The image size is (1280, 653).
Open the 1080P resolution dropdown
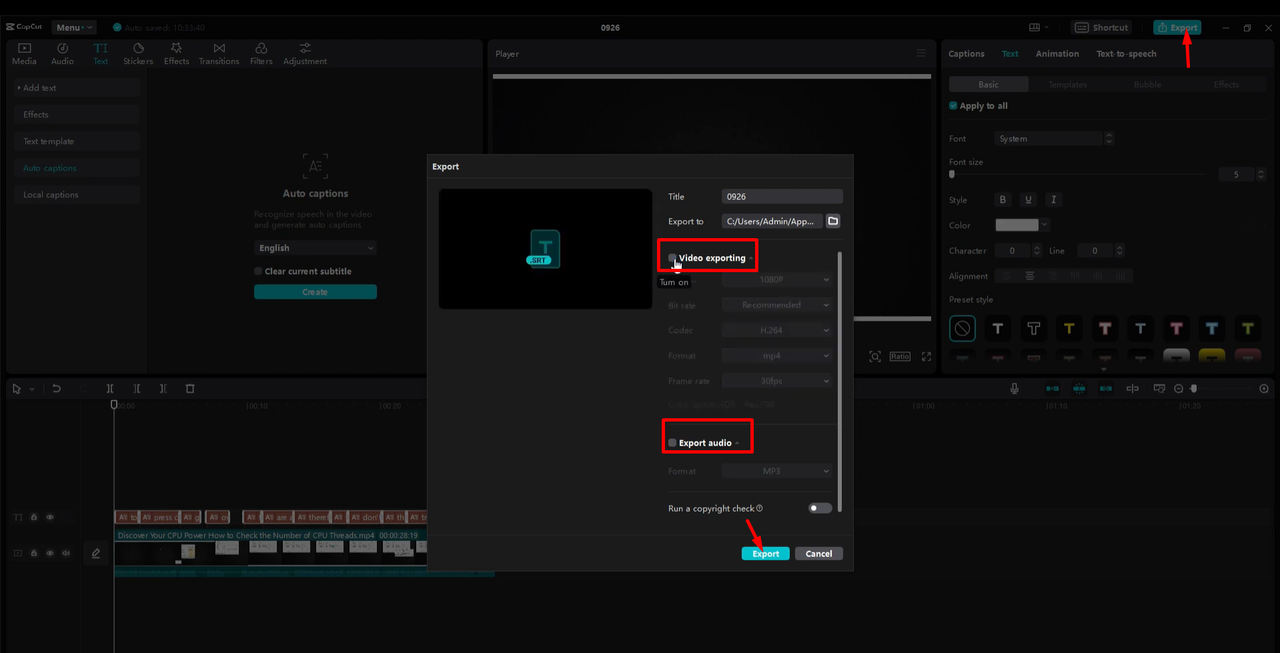pyautogui.click(x=777, y=280)
